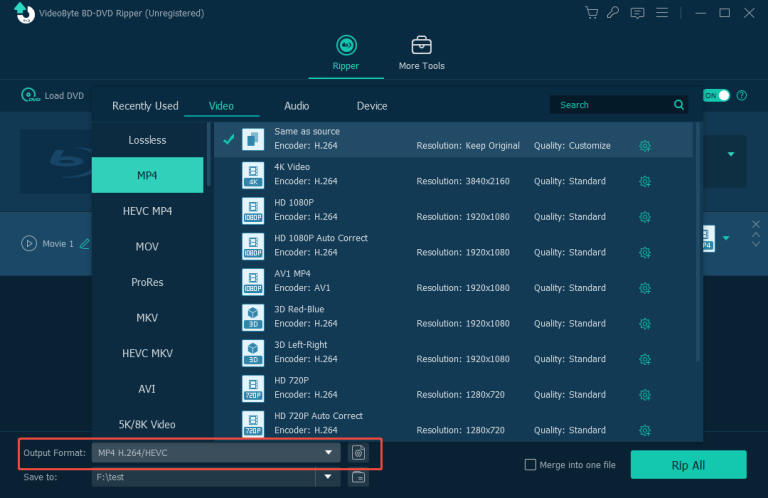Open settings gear for HD 1080P Auto Correct
768x498 pixels.
645,253
